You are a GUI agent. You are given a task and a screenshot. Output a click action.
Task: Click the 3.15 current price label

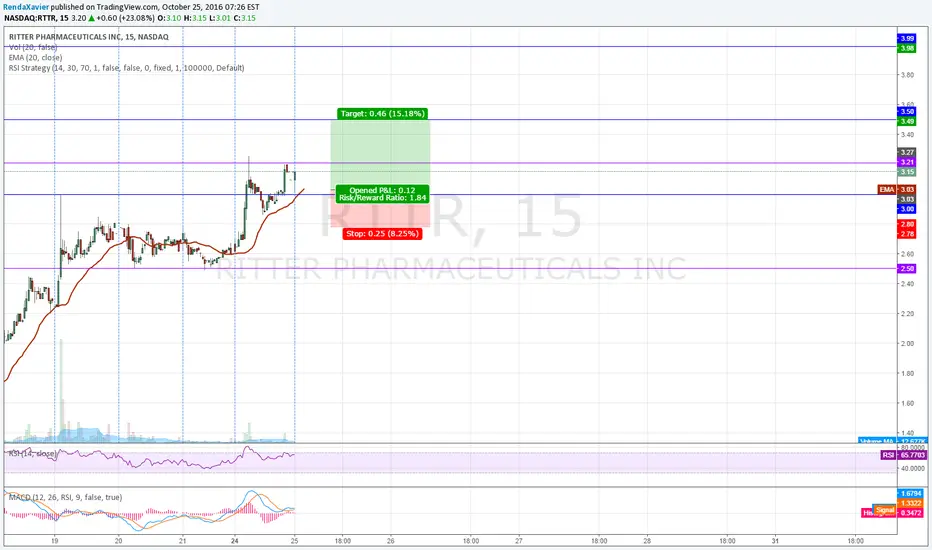pyautogui.click(x=906, y=172)
